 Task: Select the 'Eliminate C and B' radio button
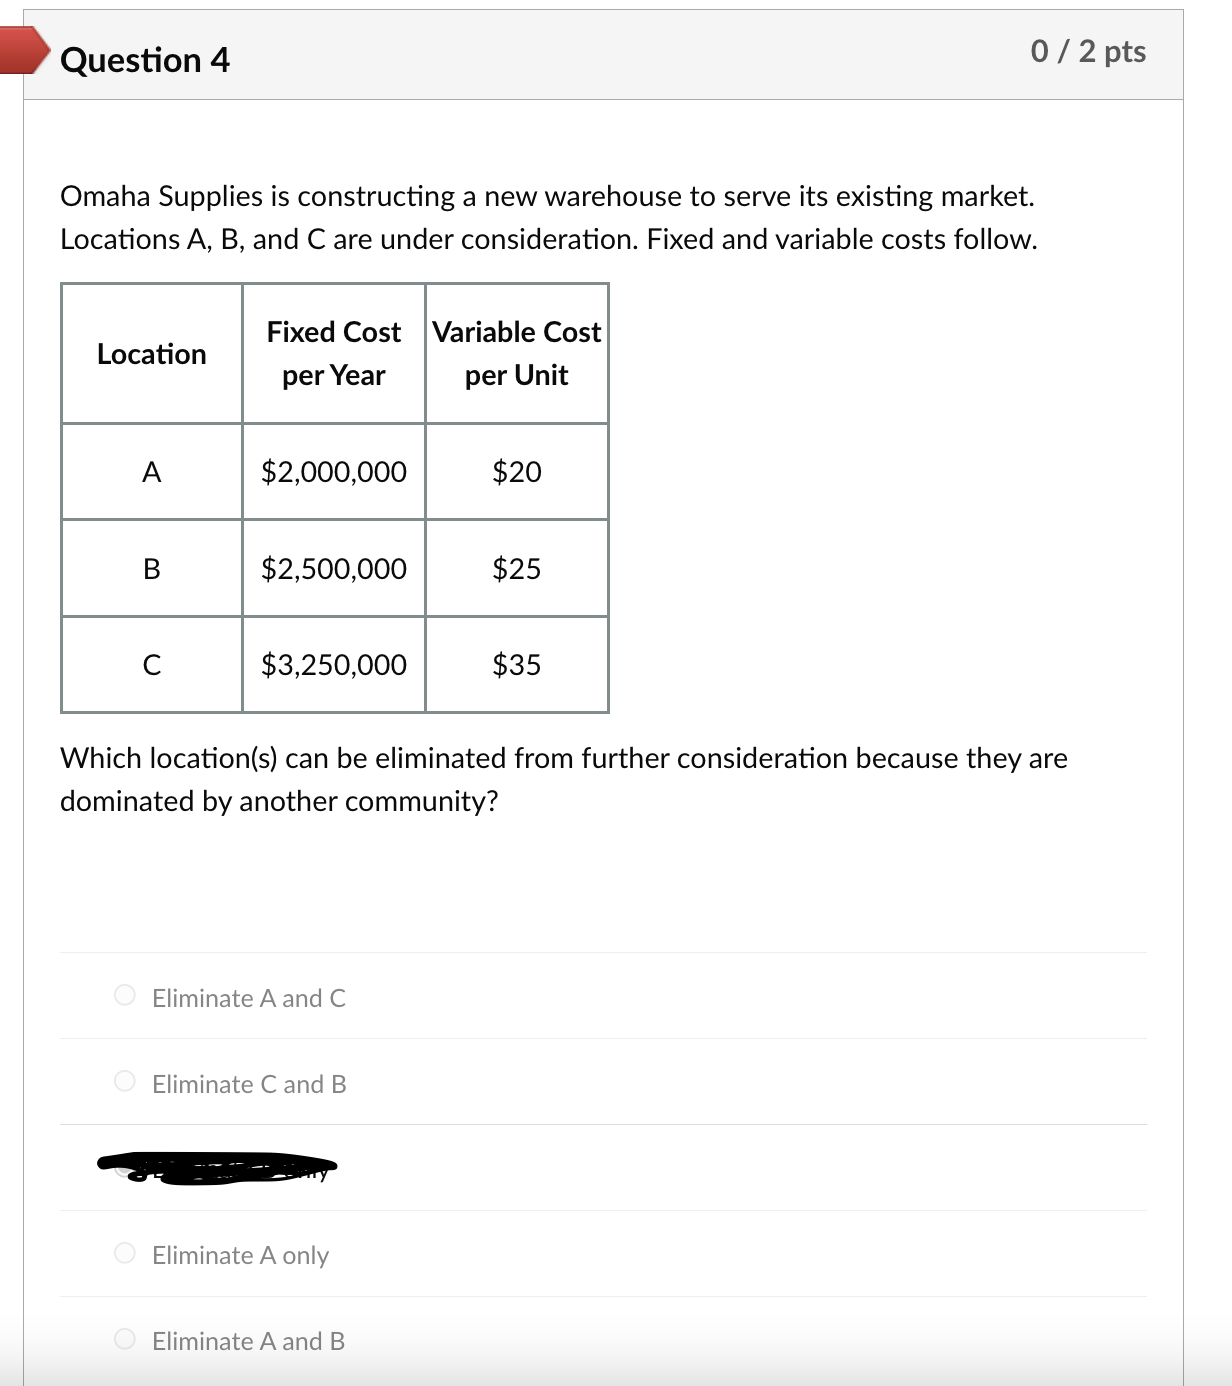(x=124, y=1082)
